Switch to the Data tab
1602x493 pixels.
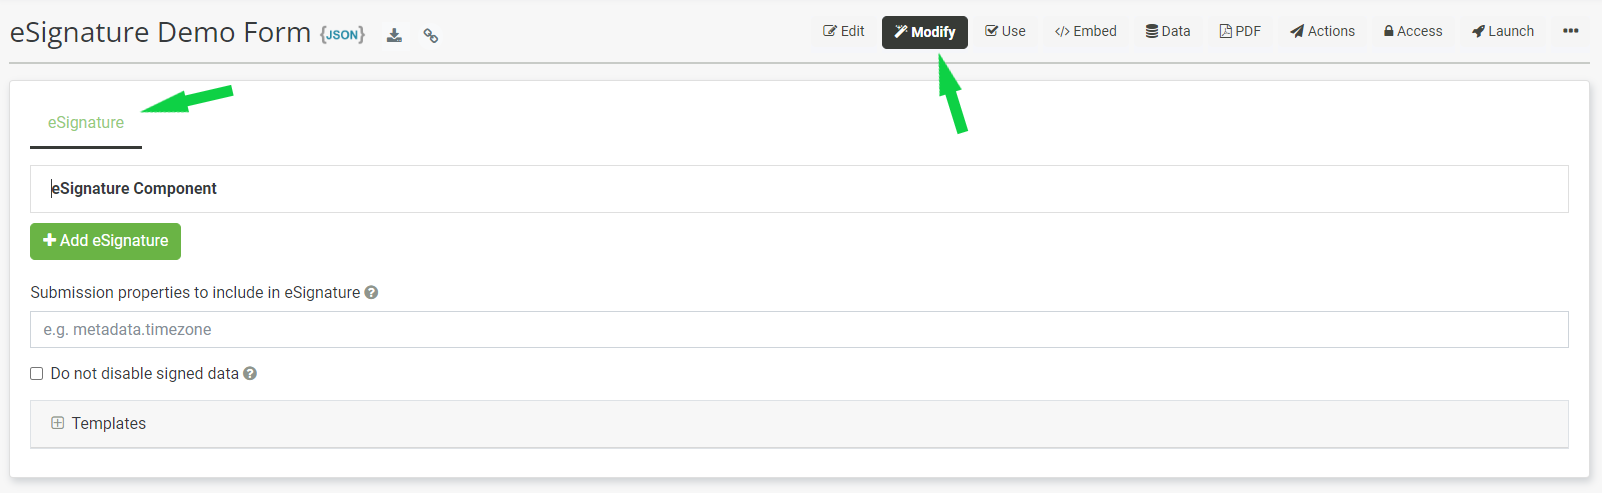pos(1168,31)
